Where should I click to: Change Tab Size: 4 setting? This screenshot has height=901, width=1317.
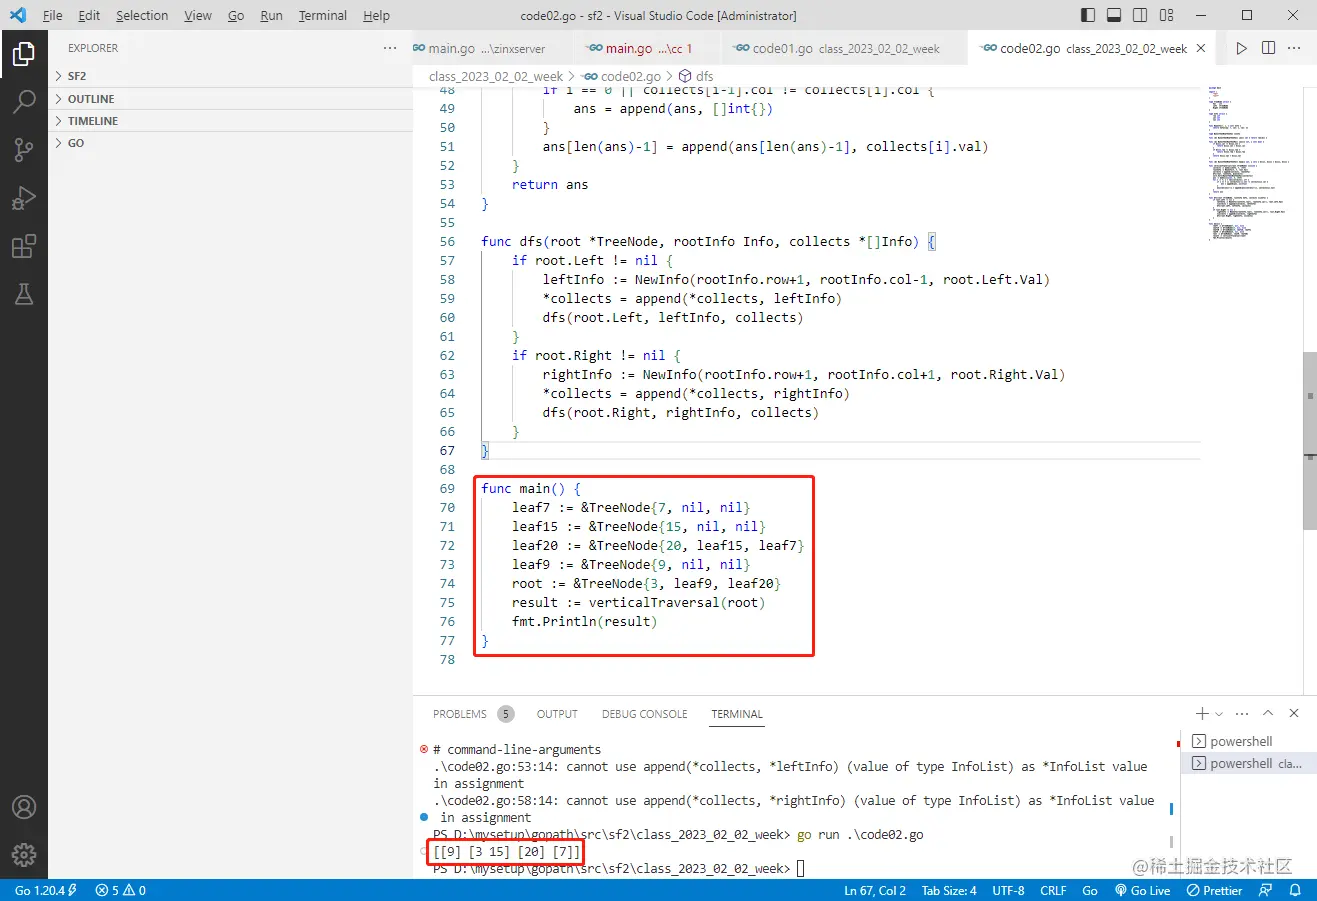click(x=949, y=890)
